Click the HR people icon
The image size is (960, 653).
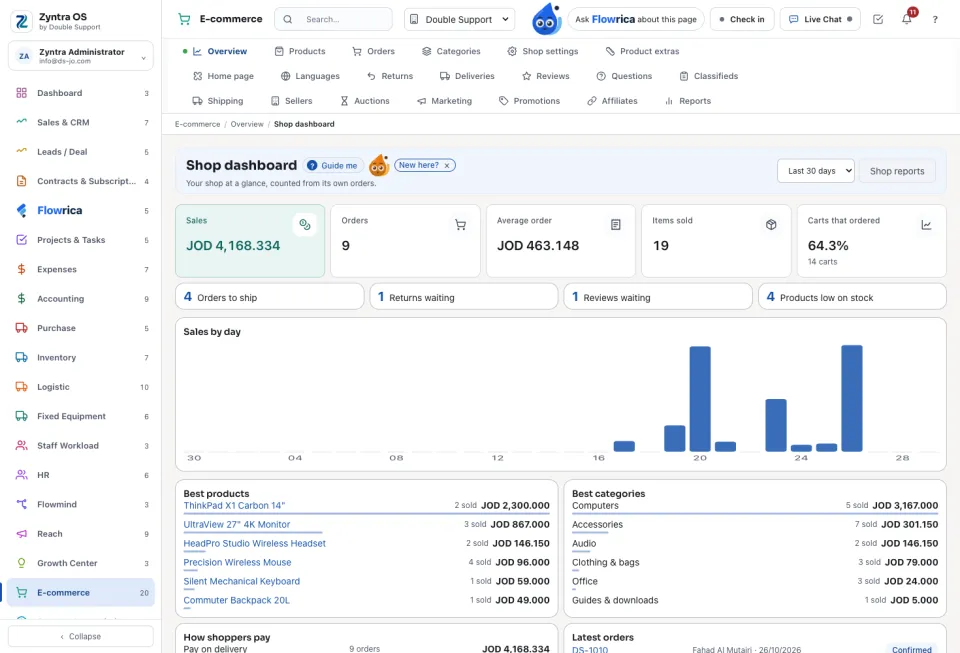(21, 475)
